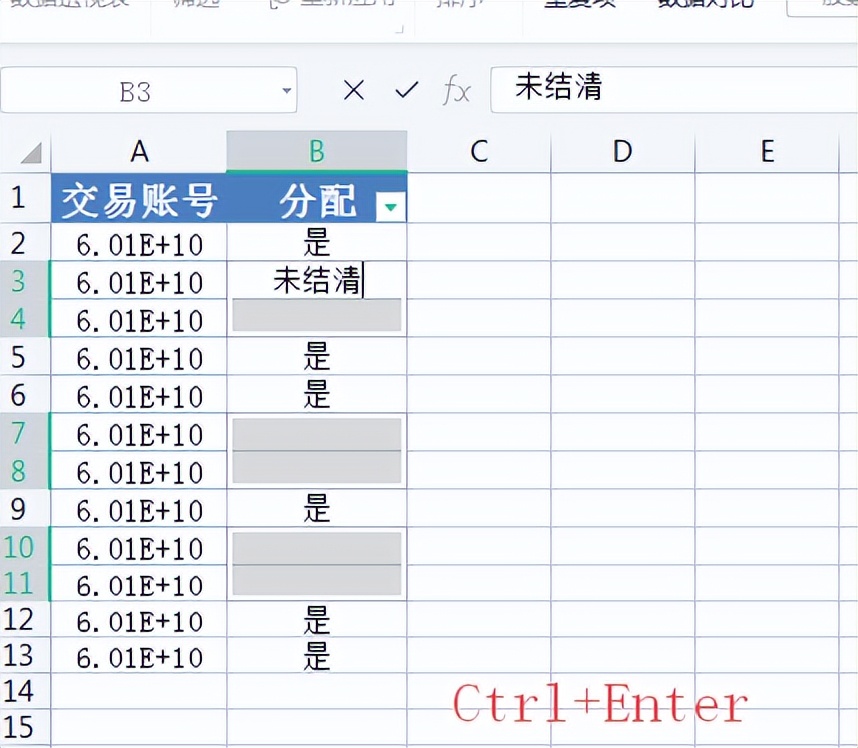858x748 pixels.
Task: Open the insert function fx icon
Action: 456,90
